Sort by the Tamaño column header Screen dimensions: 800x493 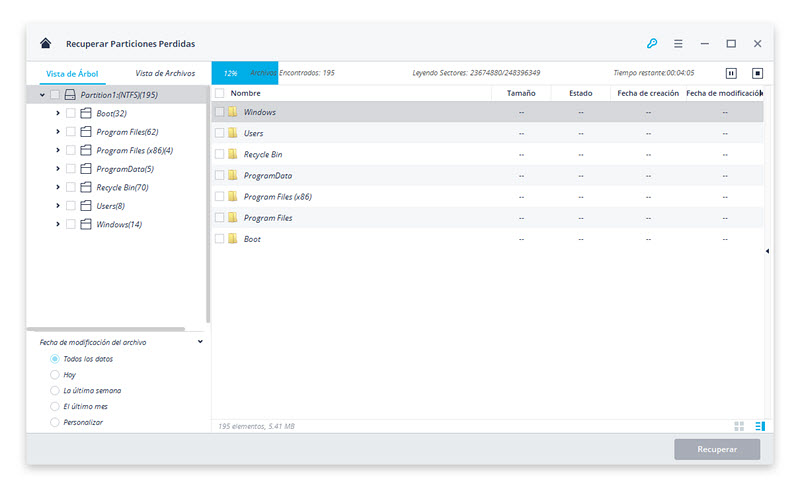(521, 93)
